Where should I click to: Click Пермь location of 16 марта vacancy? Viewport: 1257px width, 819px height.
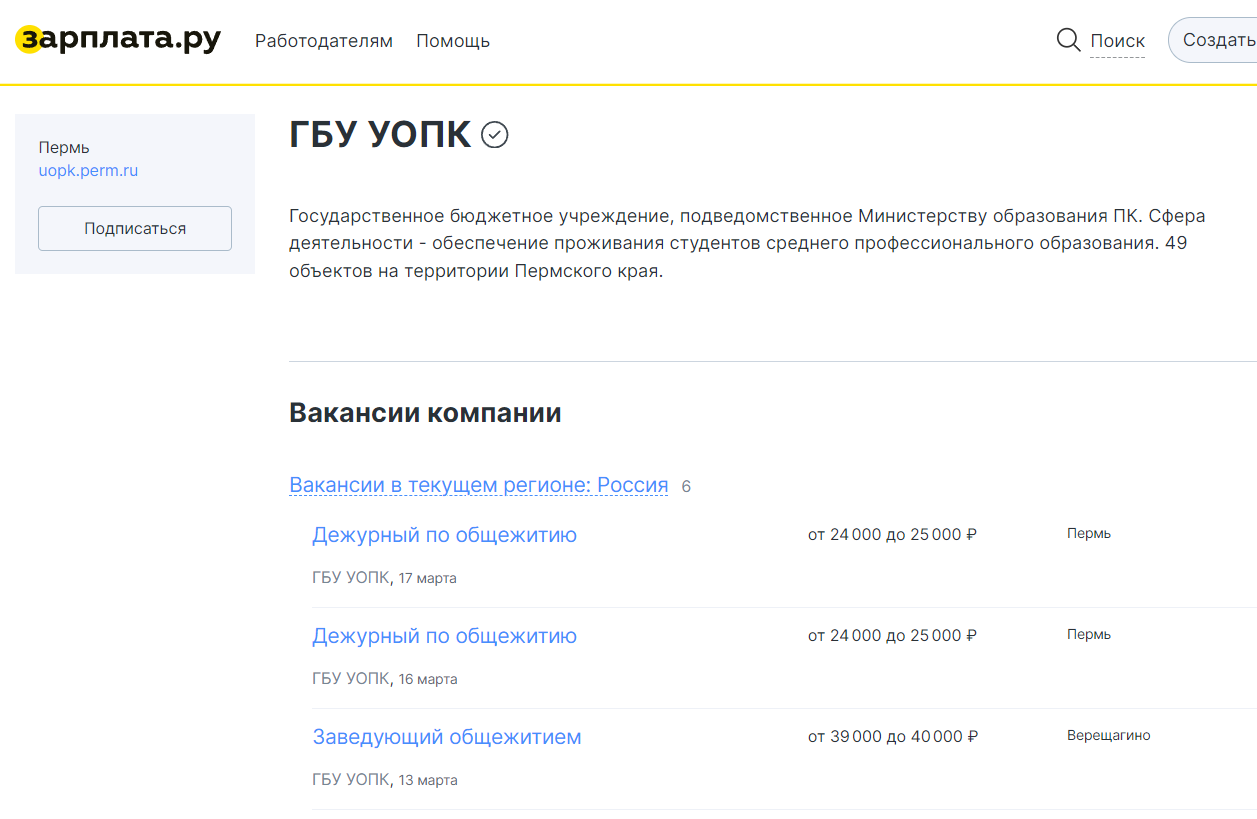[x=1089, y=635]
